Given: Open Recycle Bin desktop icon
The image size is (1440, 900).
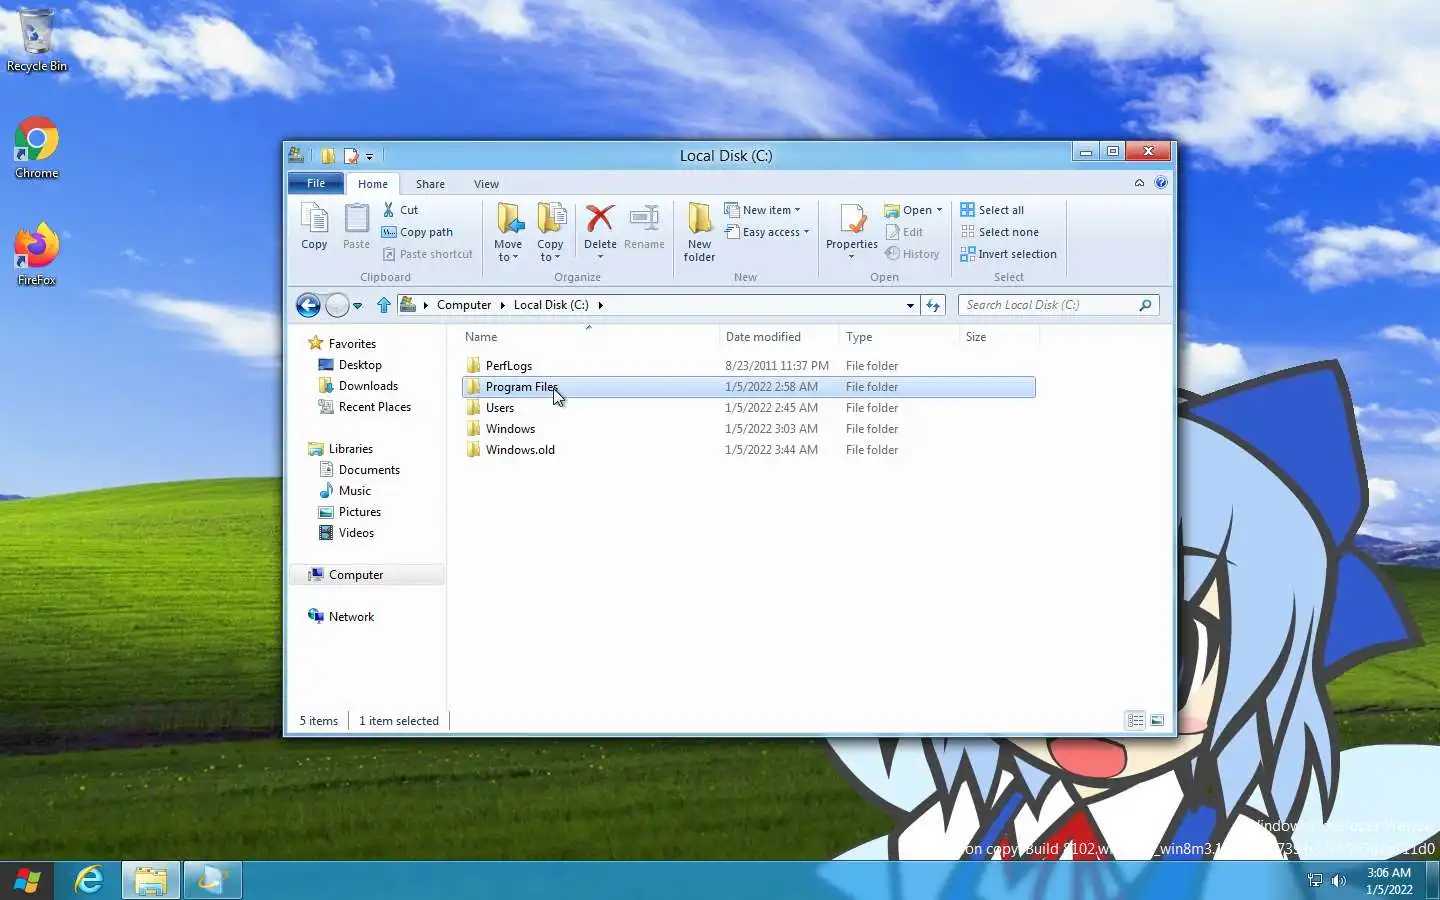Looking at the screenshot, I should coord(37,41).
